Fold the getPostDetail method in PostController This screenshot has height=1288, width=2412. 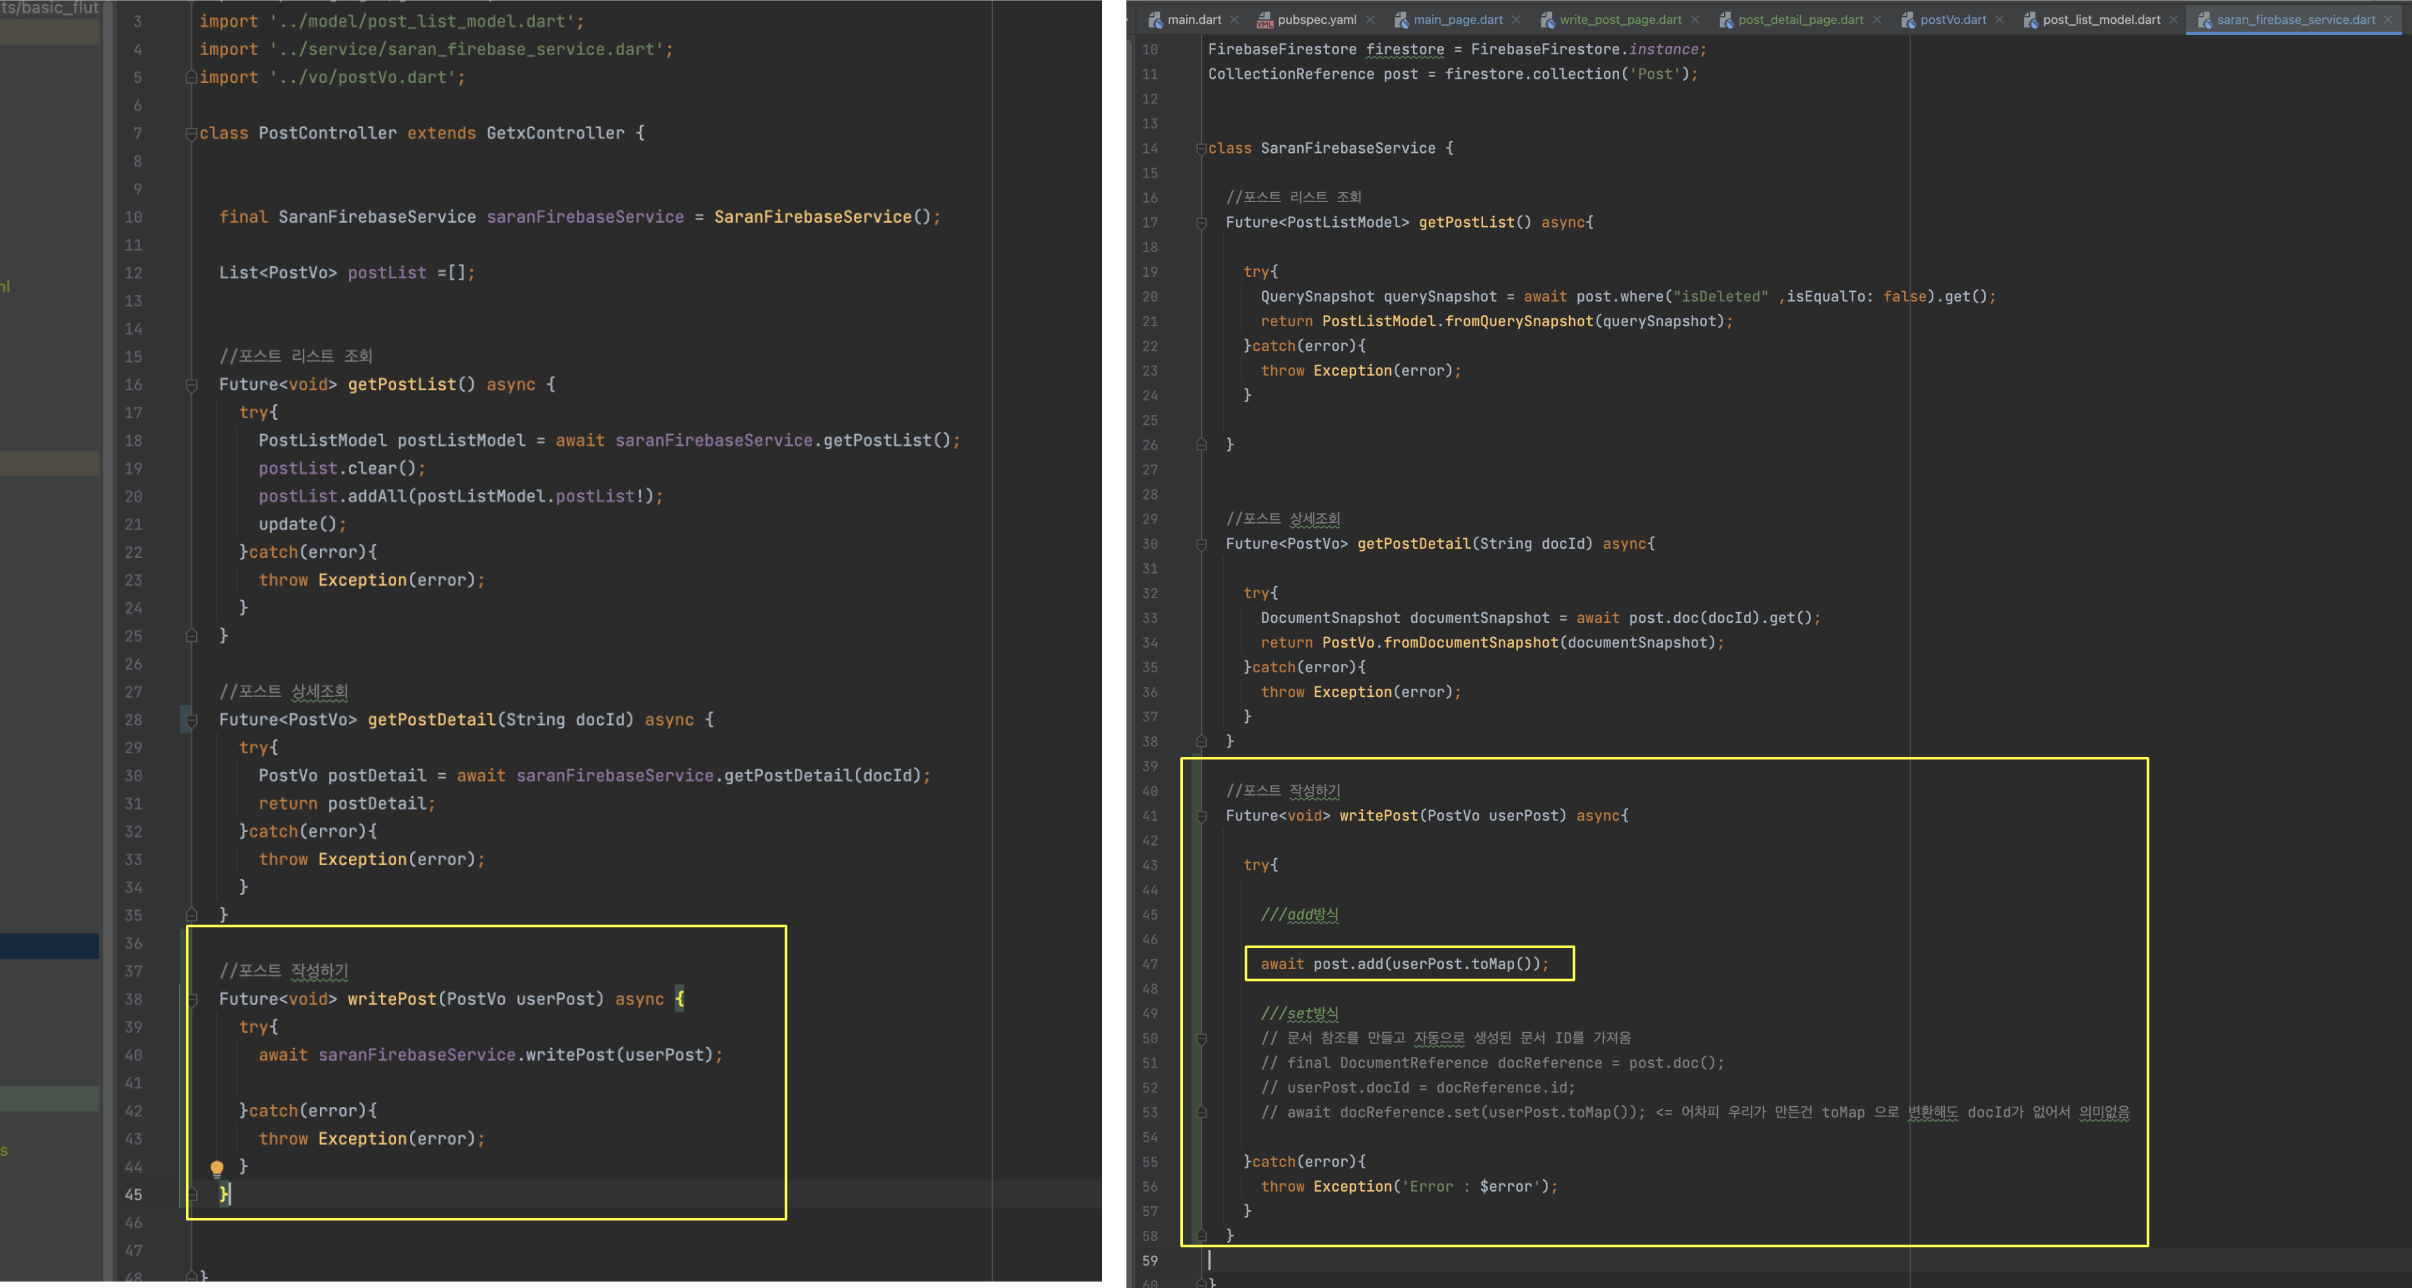(191, 720)
